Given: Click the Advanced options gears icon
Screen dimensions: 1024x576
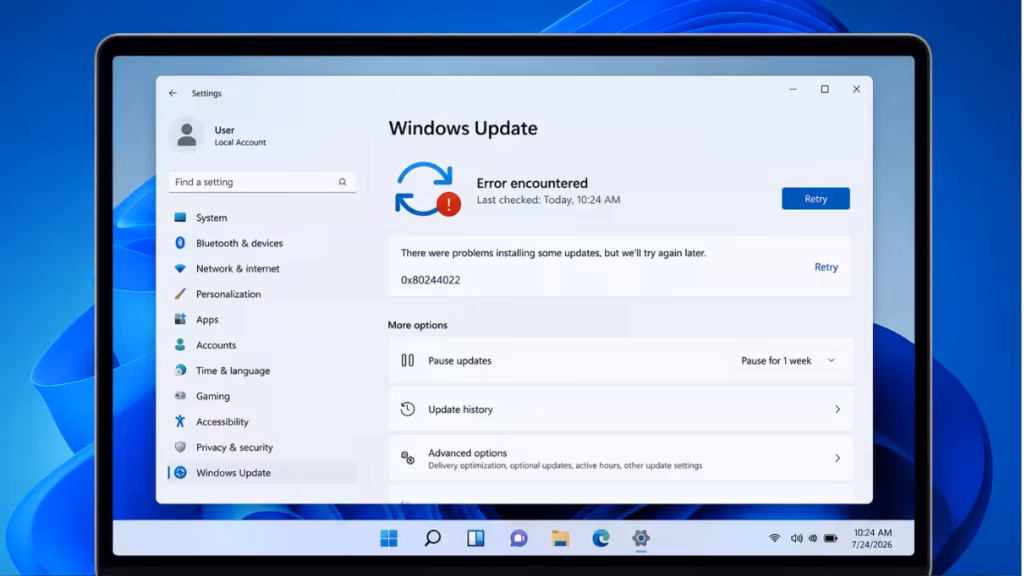Looking at the screenshot, I should 408,458.
